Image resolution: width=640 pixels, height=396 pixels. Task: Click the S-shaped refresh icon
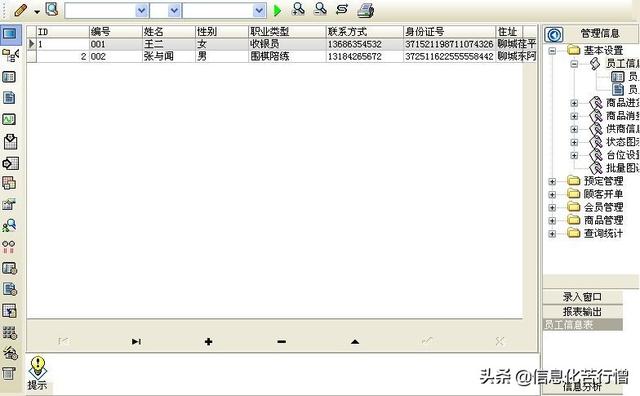point(342,9)
